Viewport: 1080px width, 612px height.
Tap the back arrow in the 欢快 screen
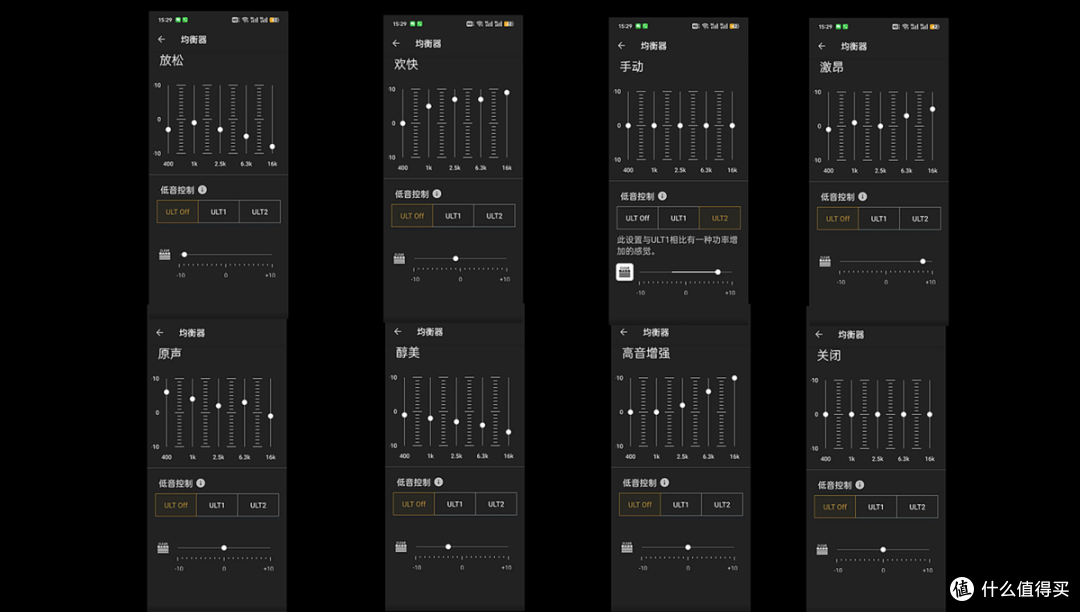396,43
